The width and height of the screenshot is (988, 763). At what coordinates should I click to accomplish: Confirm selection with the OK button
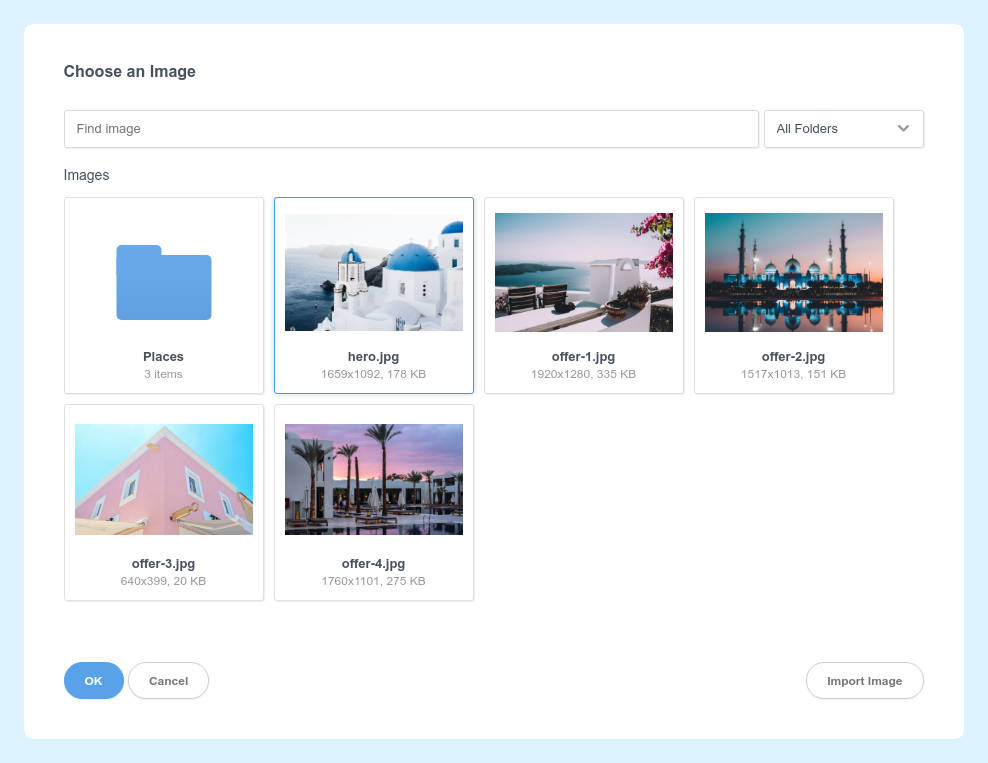click(93, 680)
